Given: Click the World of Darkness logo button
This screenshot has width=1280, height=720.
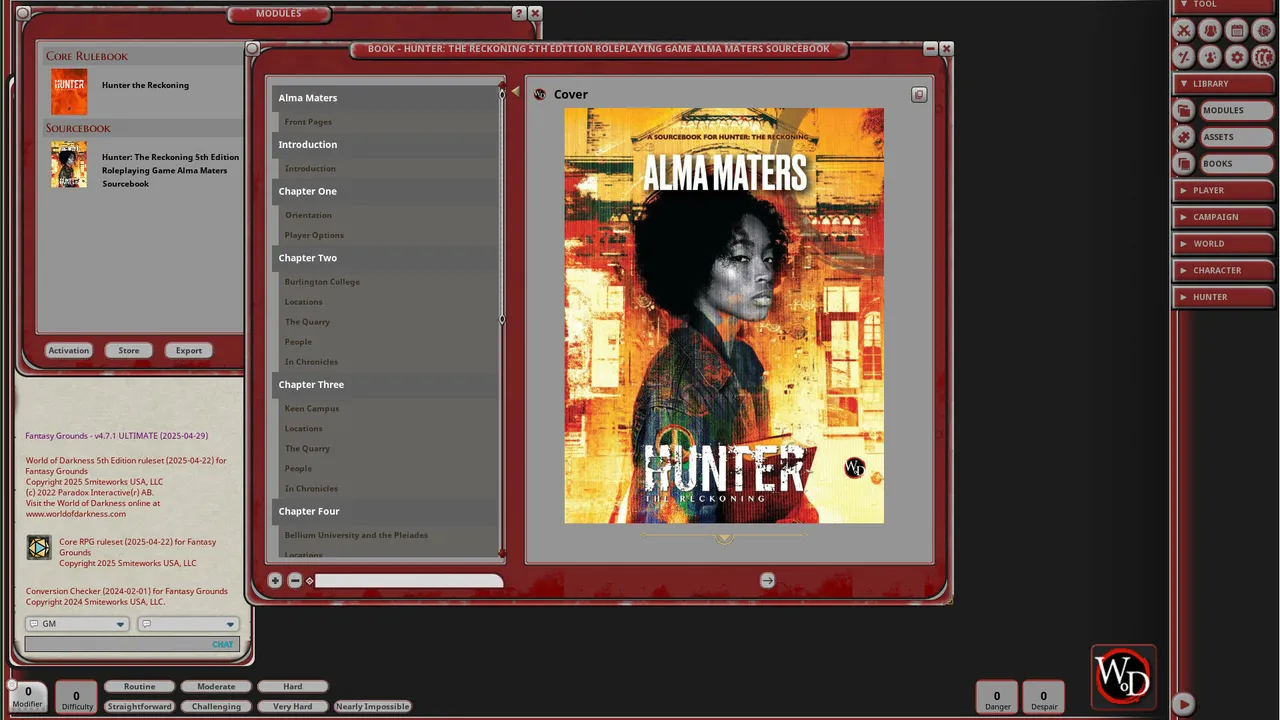Looking at the screenshot, I should tap(1123, 677).
